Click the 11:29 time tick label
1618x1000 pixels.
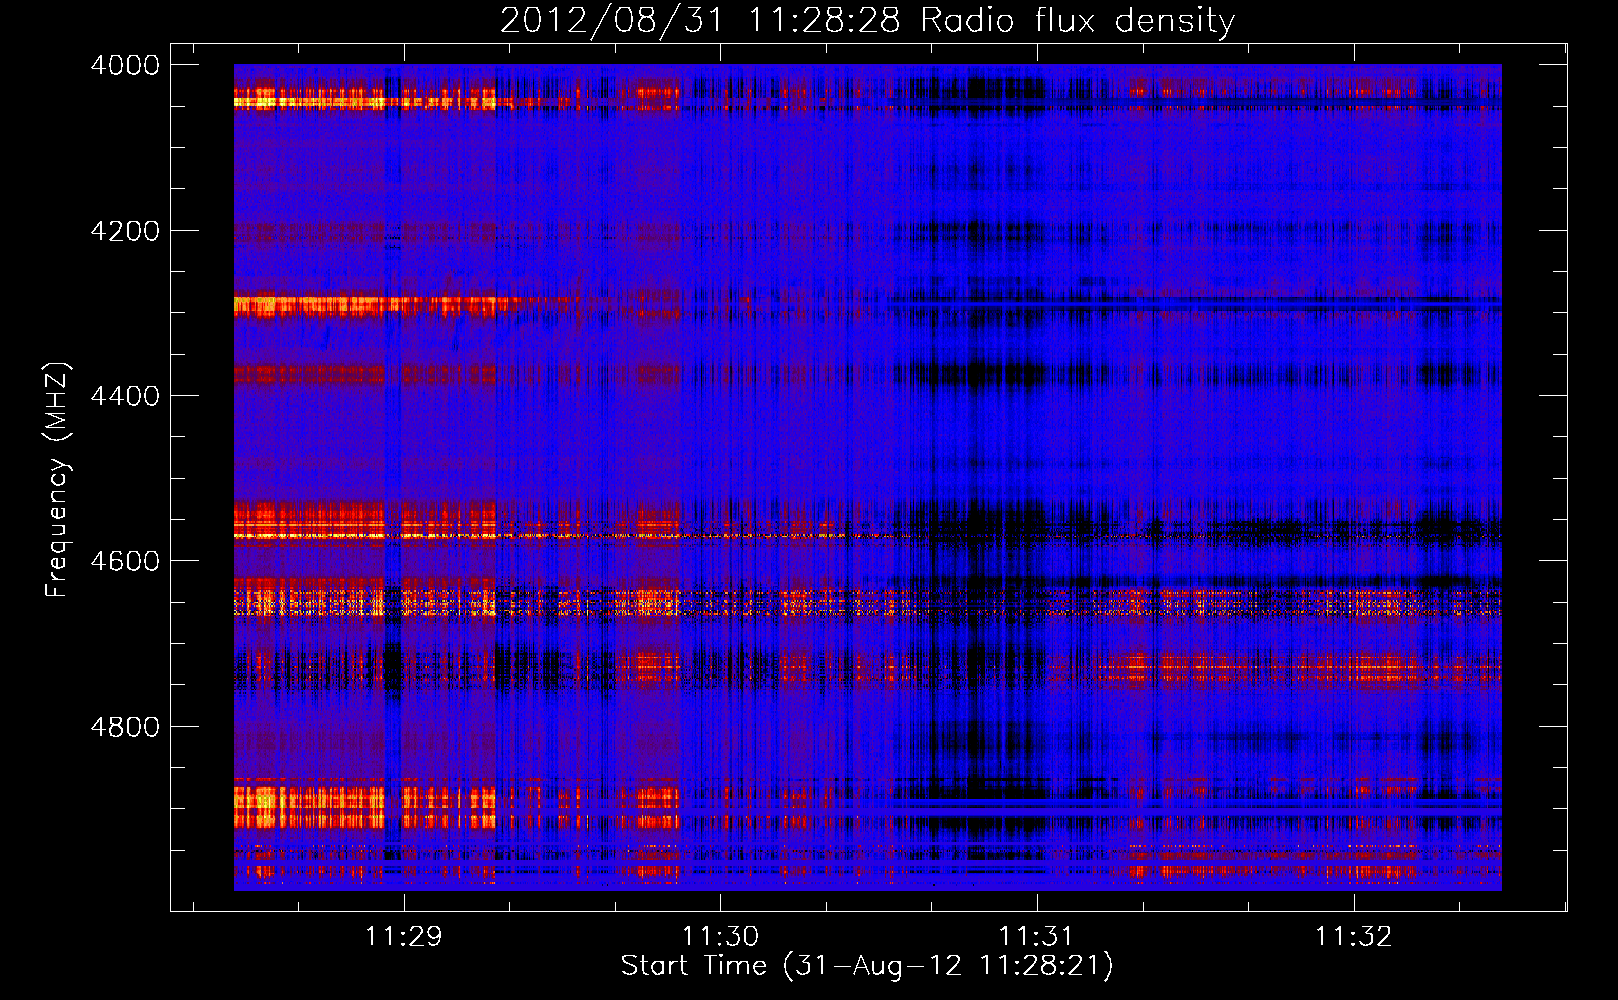tap(403, 937)
